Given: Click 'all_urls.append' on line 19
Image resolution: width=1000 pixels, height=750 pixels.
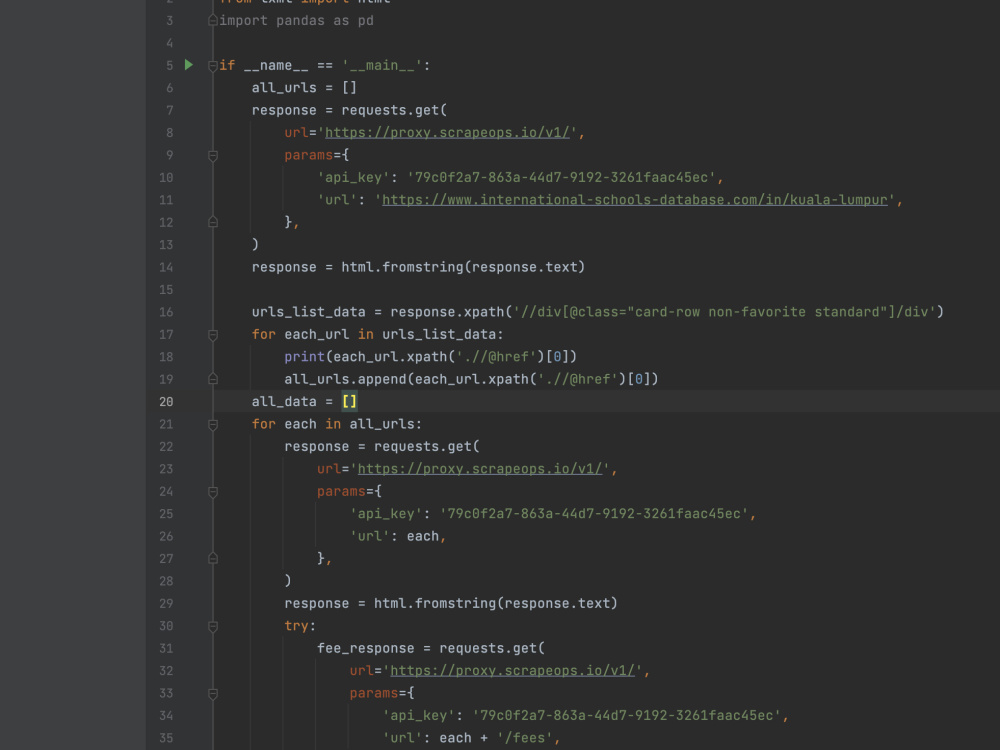Looking at the screenshot, I should [x=346, y=379].
